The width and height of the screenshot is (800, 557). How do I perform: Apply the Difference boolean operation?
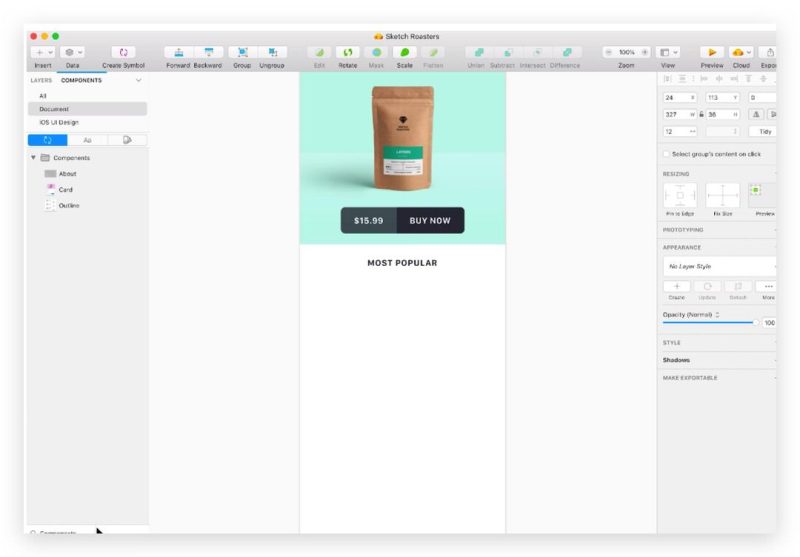click(567, 53)
